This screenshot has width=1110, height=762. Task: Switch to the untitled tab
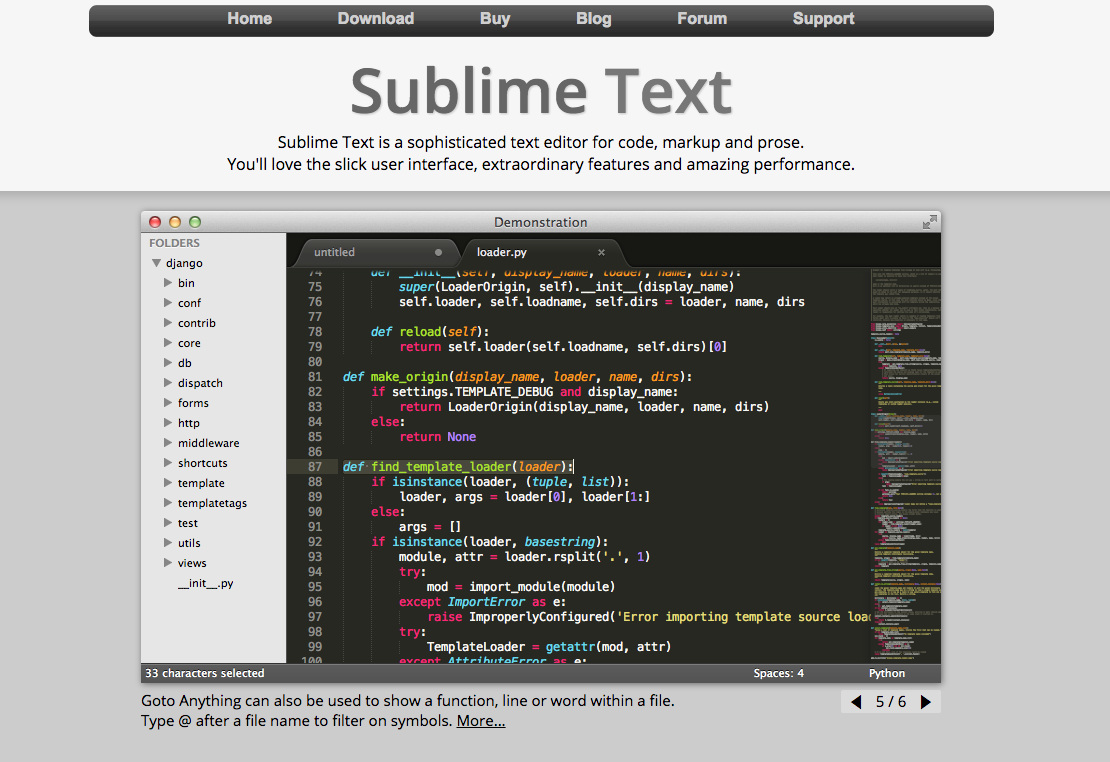point(335,253)
